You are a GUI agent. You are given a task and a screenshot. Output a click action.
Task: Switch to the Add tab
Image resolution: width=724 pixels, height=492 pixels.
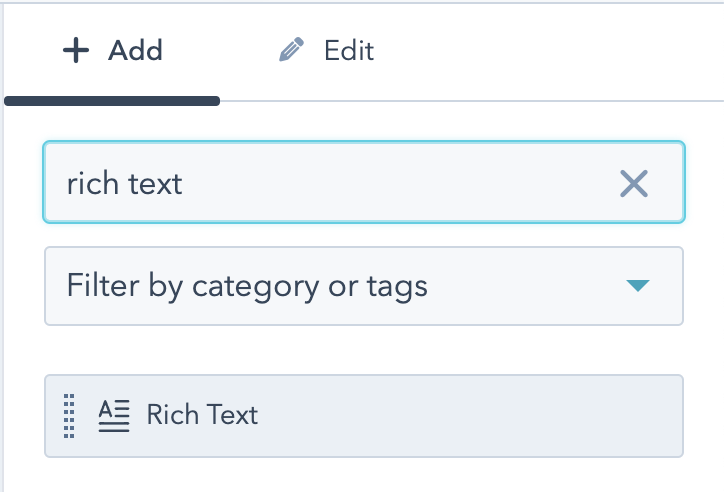click(x=112, y=50)
